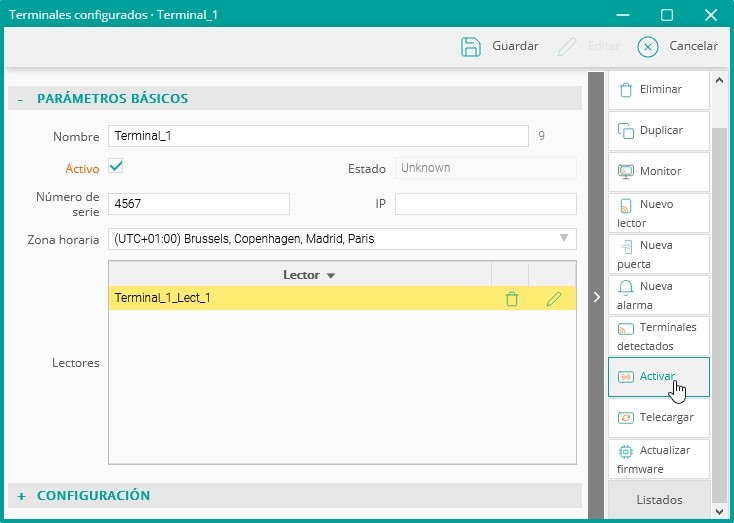Screen dimensions: 734x523
Task: Click Eliminar in the side panel
Action: coord(658,90)
